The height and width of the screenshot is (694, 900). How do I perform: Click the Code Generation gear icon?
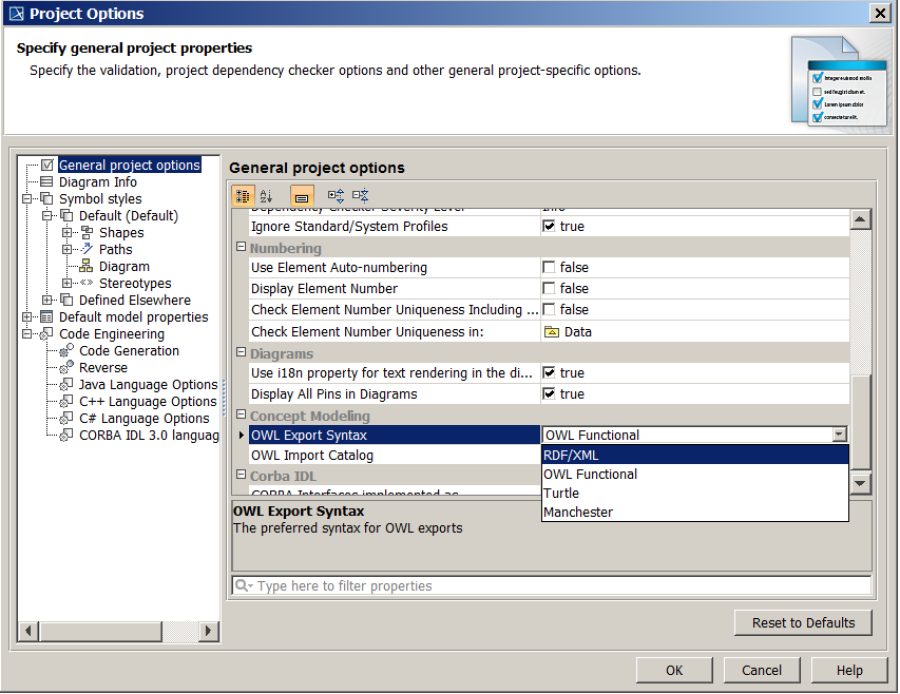[x=67, y=351]
